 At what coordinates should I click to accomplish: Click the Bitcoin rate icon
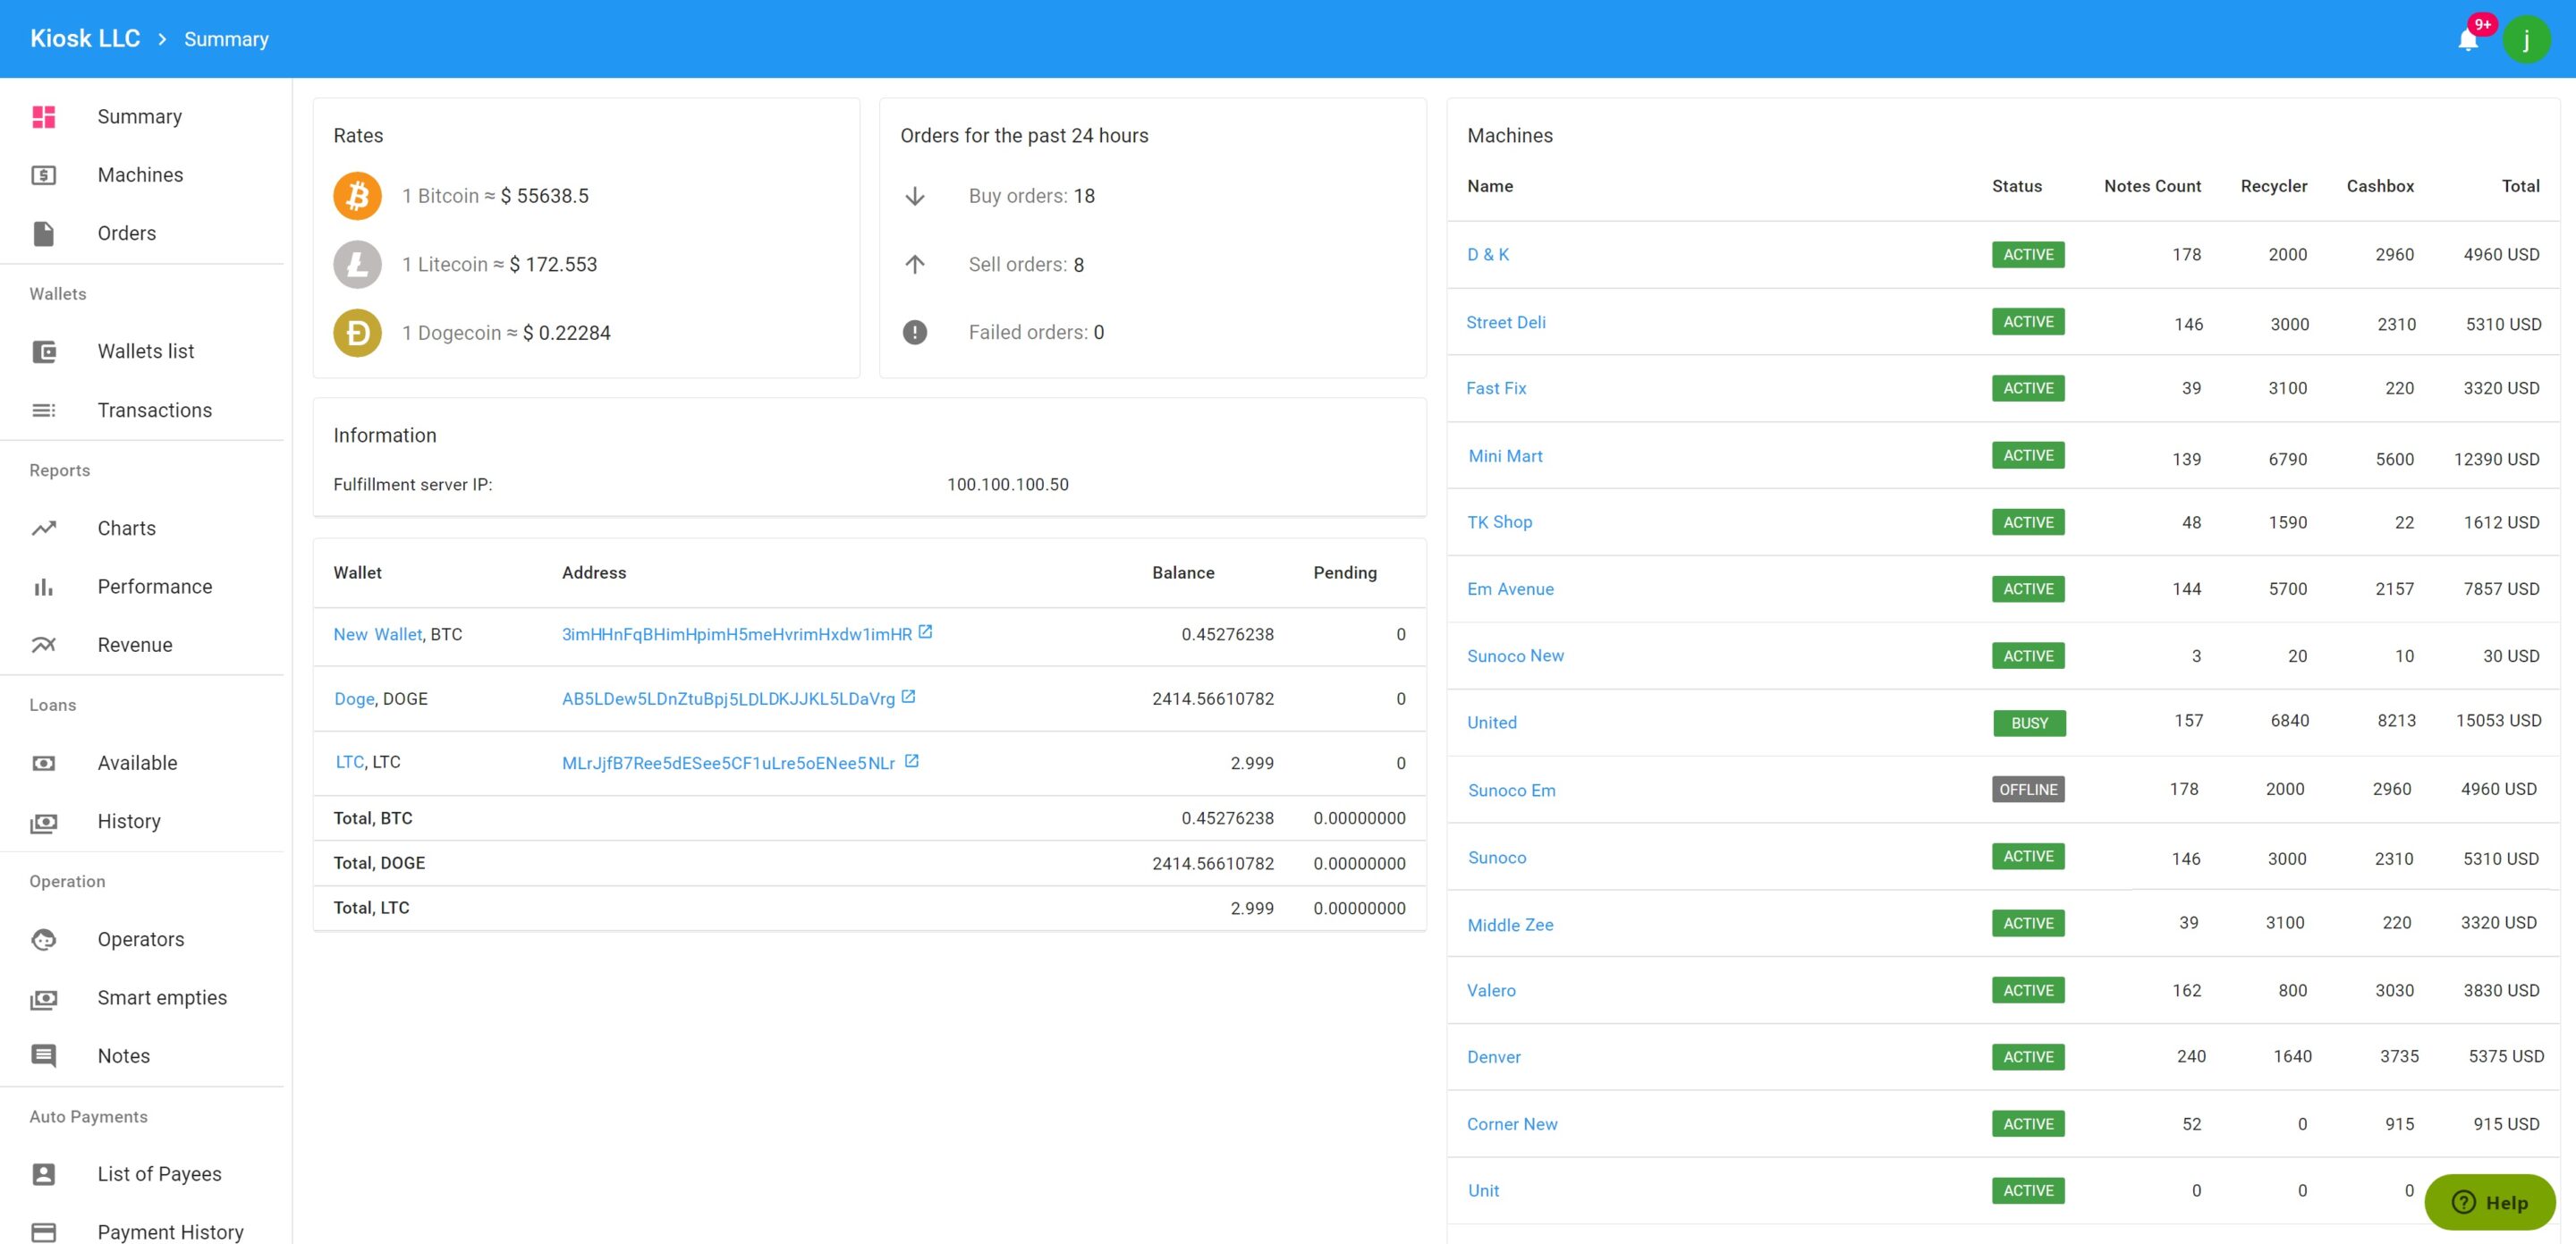pyautogui.click(x=357, y=196)
